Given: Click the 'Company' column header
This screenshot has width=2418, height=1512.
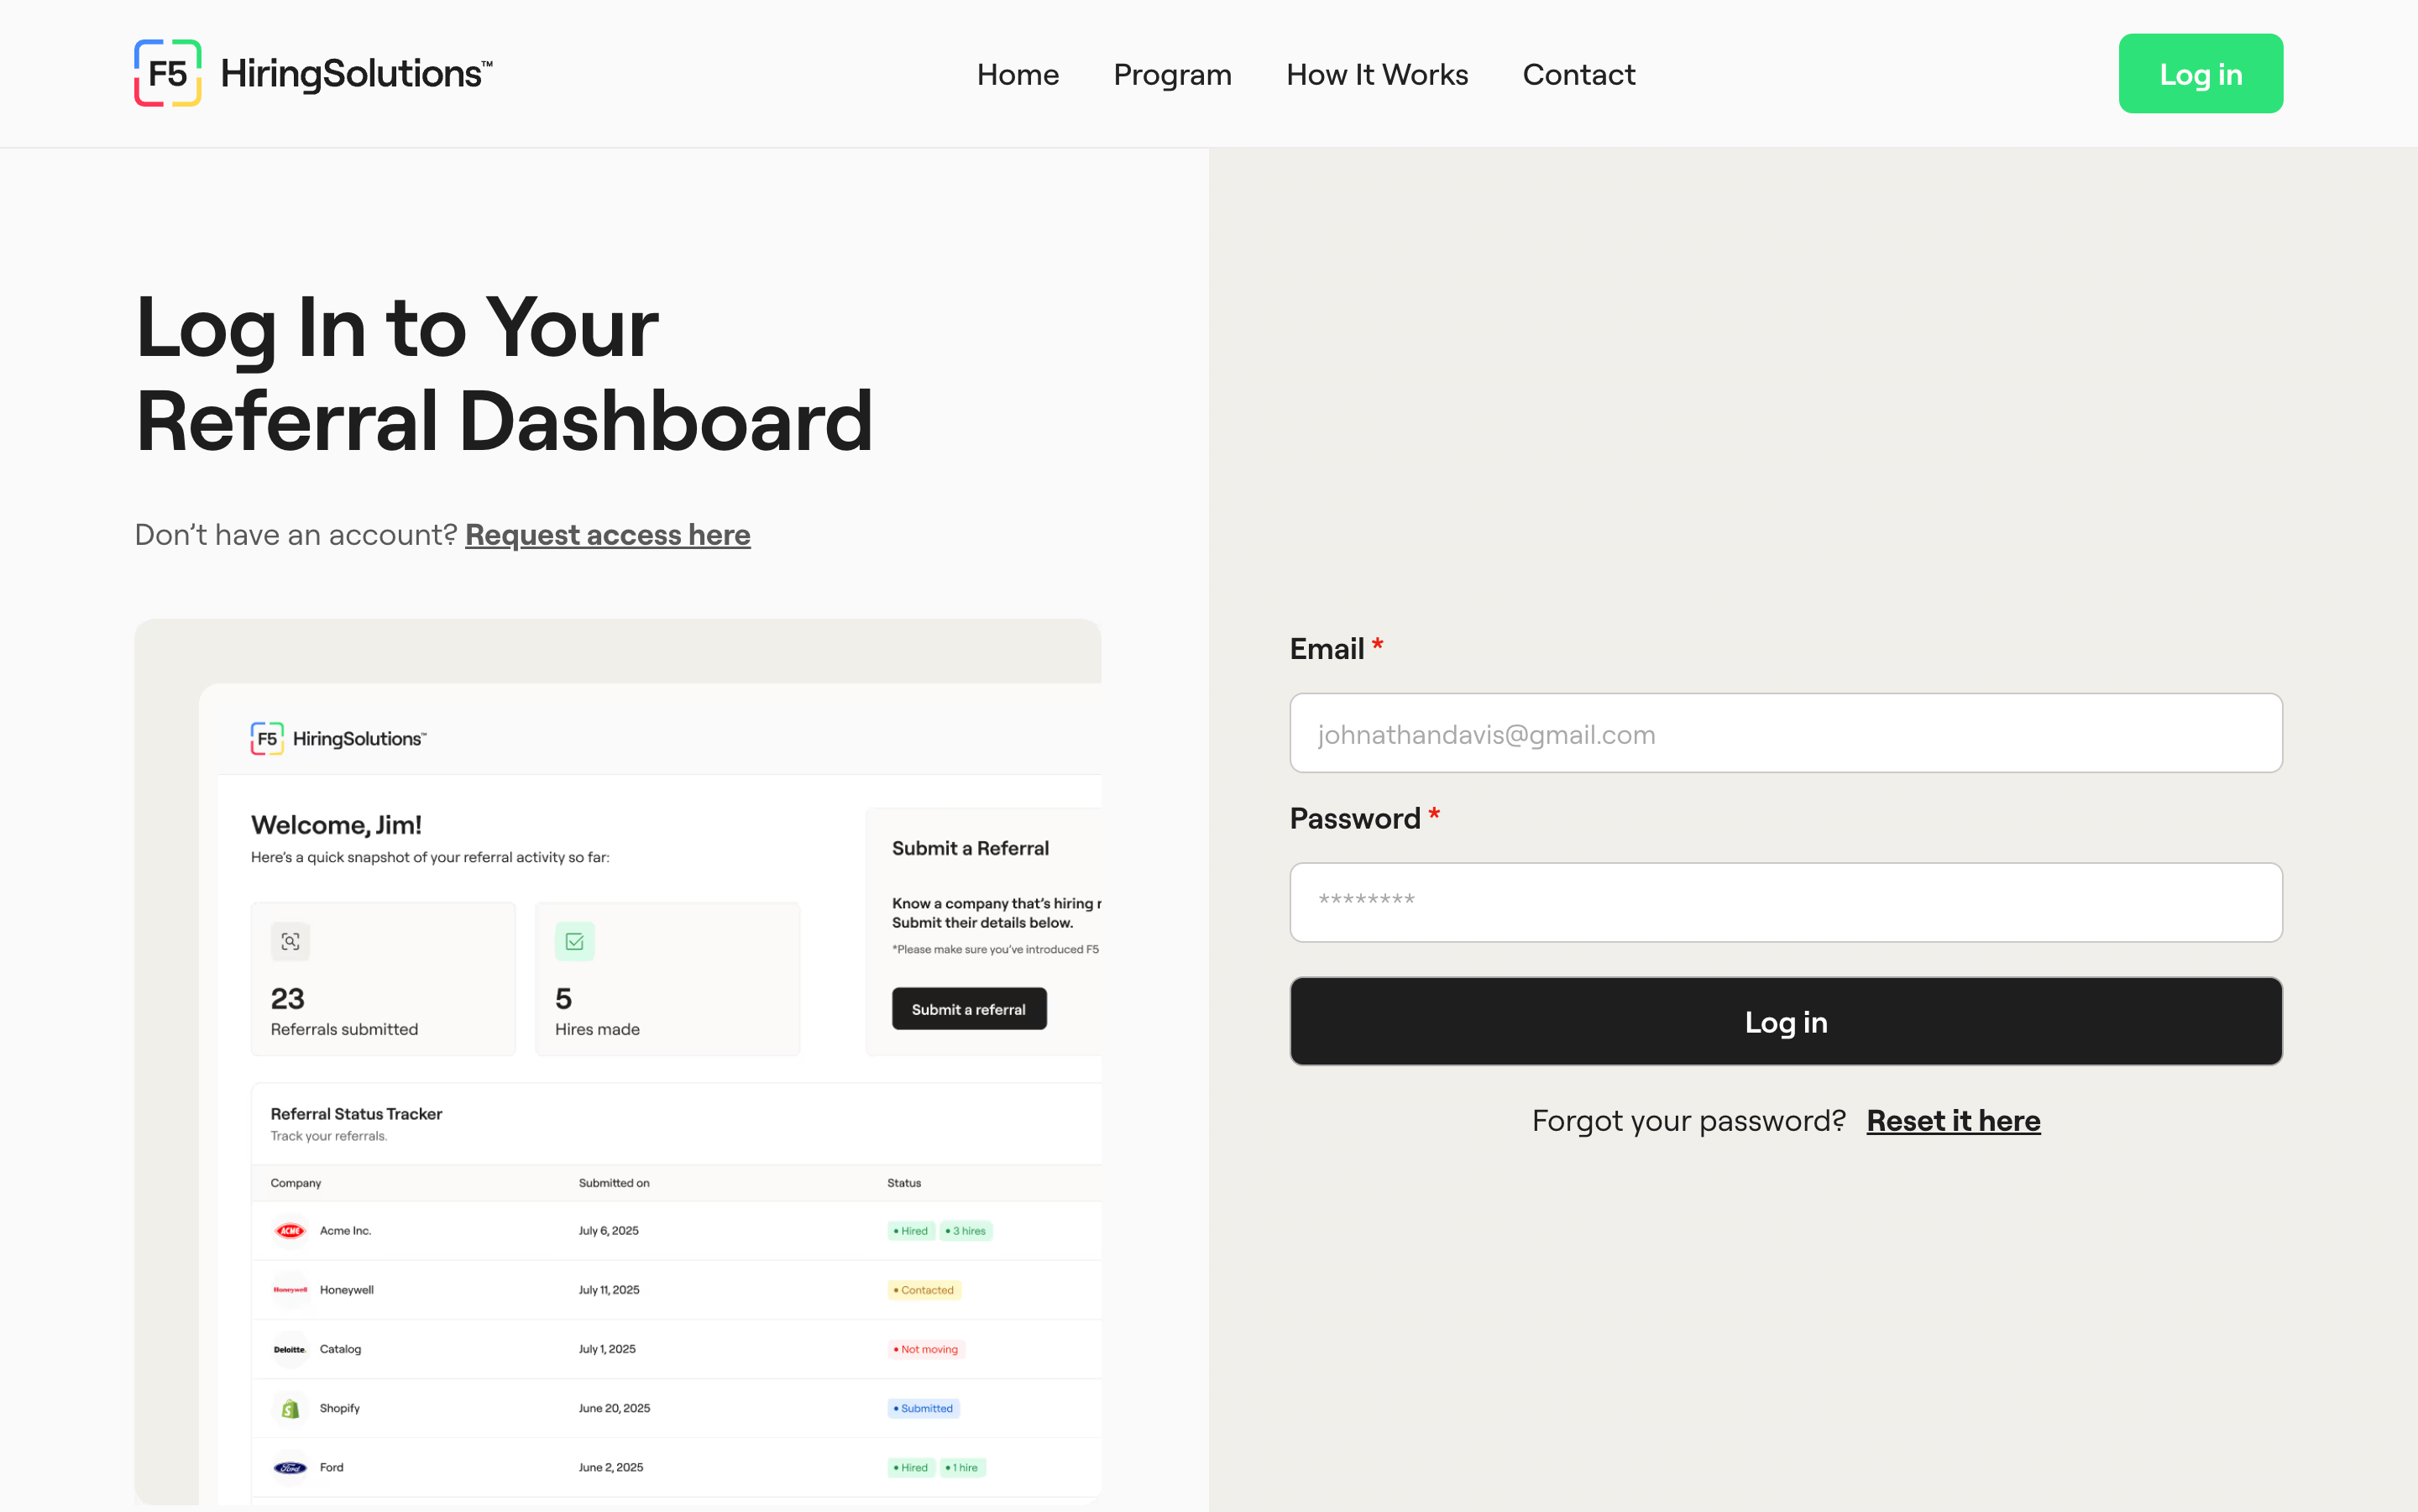Looking at the screenshot, I should tap(296, 1182).
